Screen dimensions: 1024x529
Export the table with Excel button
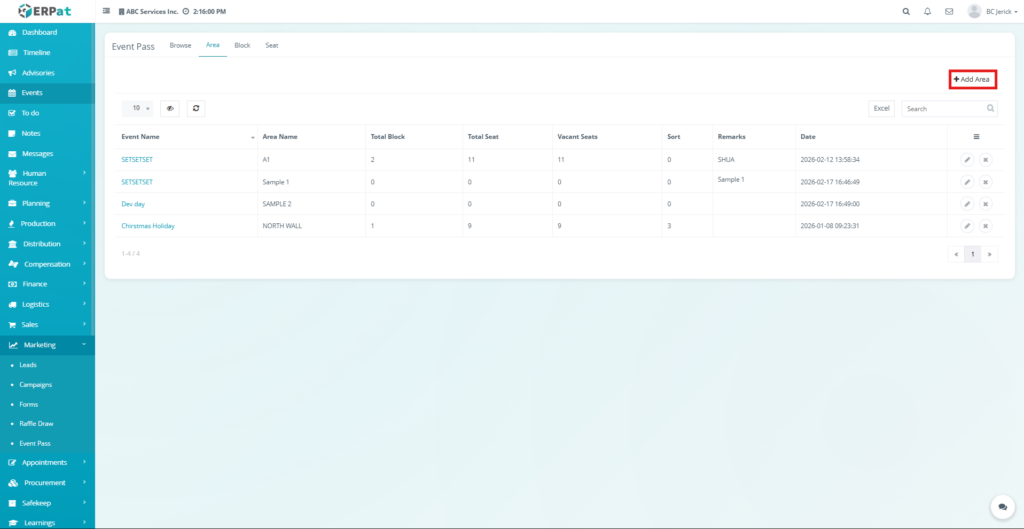[881, 108]
